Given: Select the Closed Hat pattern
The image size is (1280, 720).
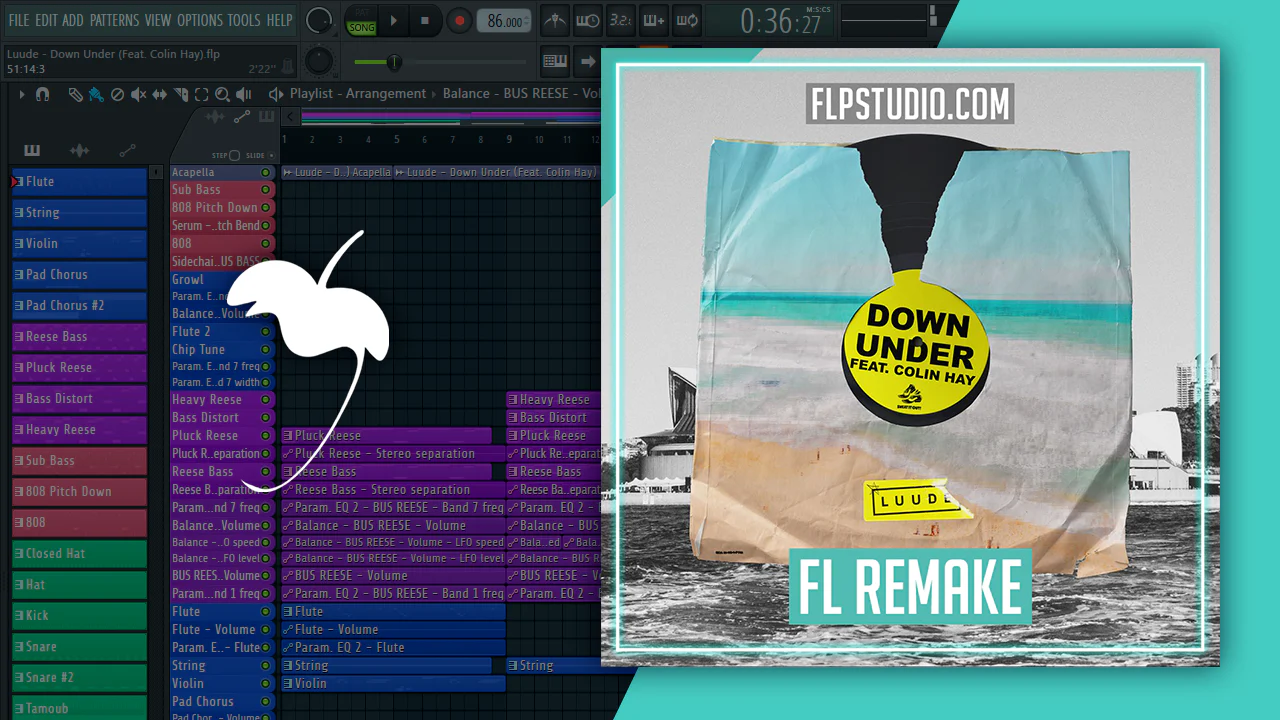Looking at the screenshot, I should click(x=79, y=554).
